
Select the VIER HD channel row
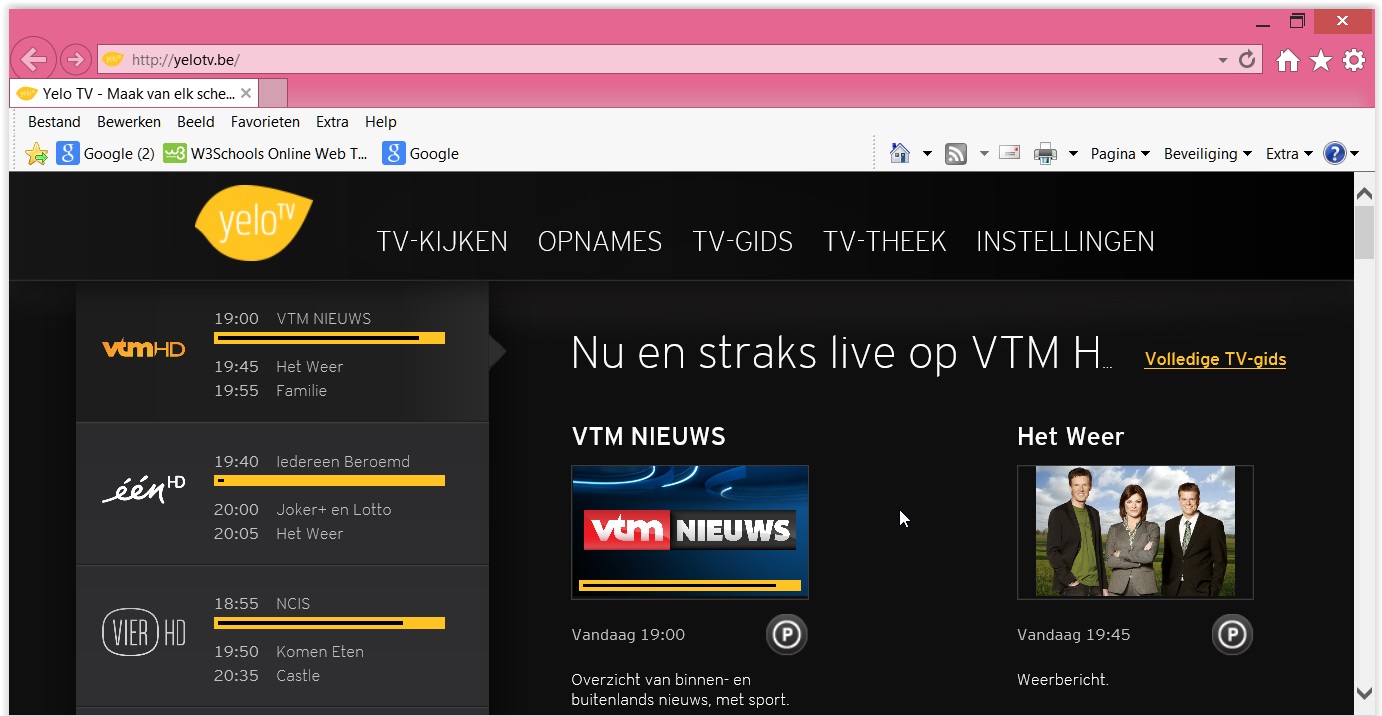282,636
